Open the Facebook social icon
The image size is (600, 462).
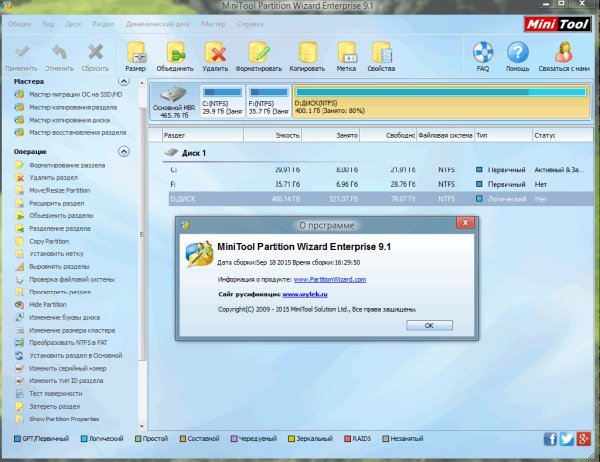tap(550, 439)
